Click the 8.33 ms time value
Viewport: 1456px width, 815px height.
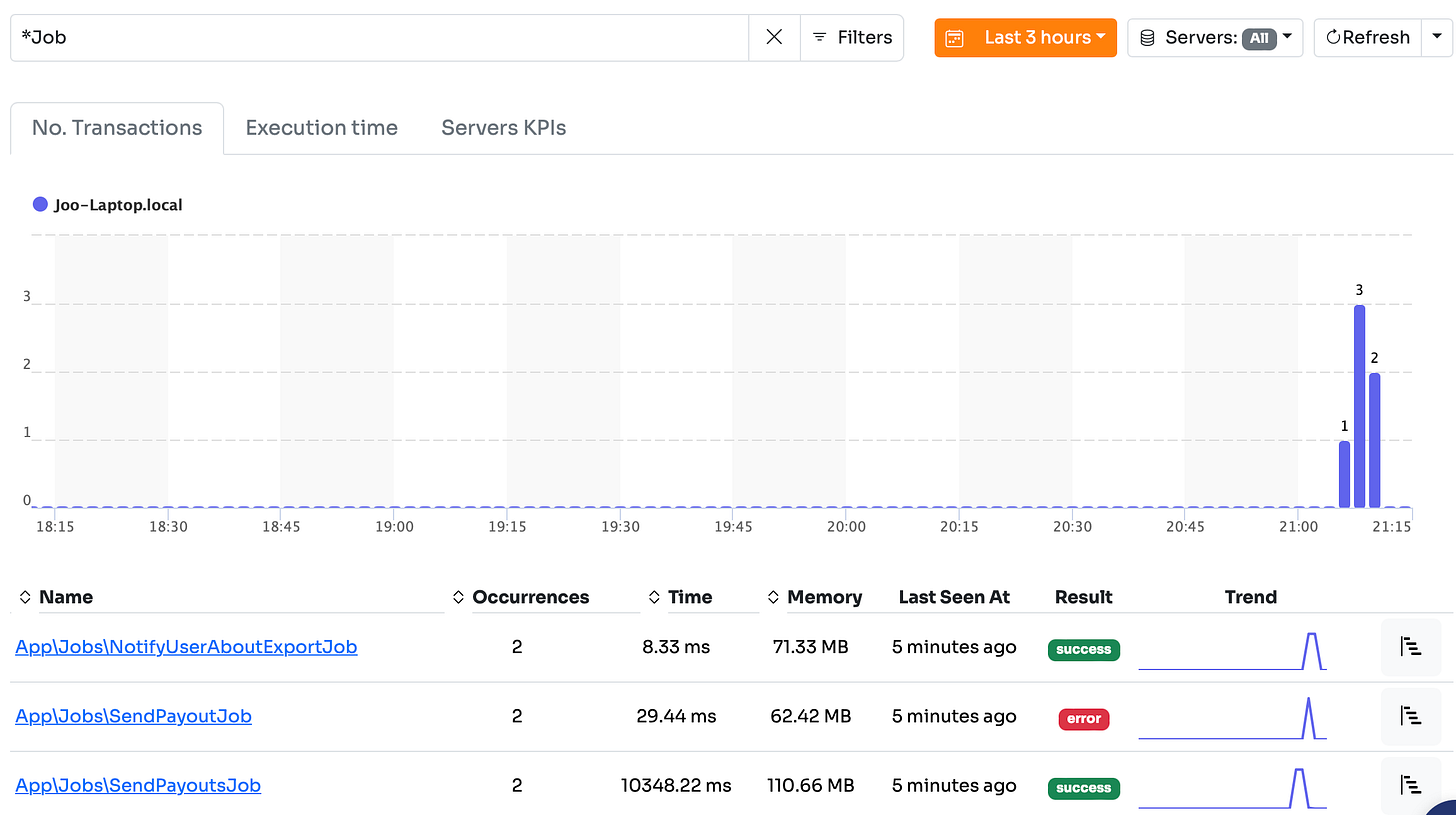coord(676,647)
